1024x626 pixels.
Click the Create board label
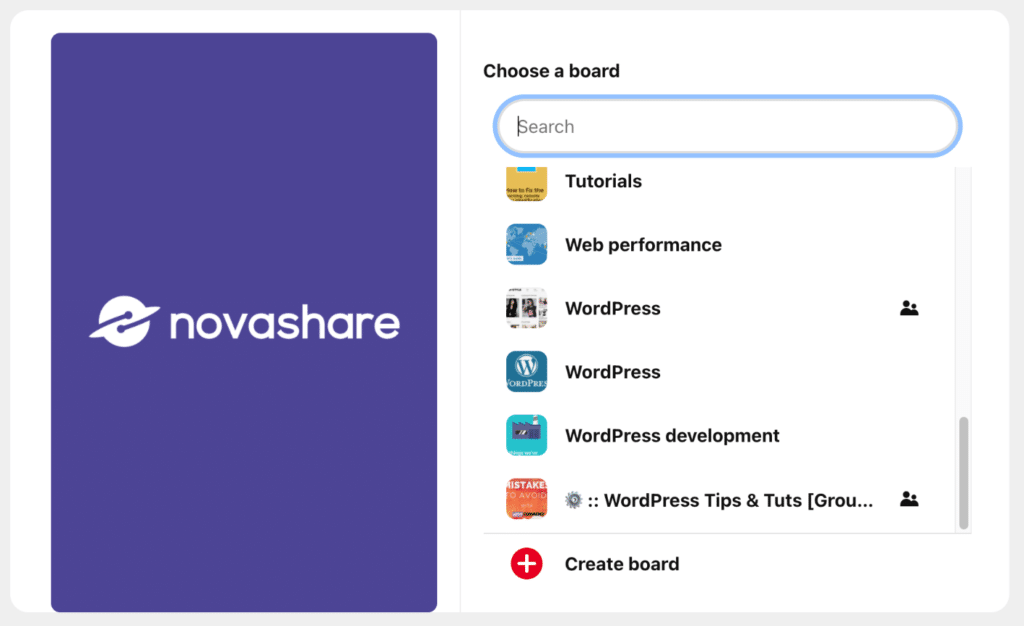point(622,564)
